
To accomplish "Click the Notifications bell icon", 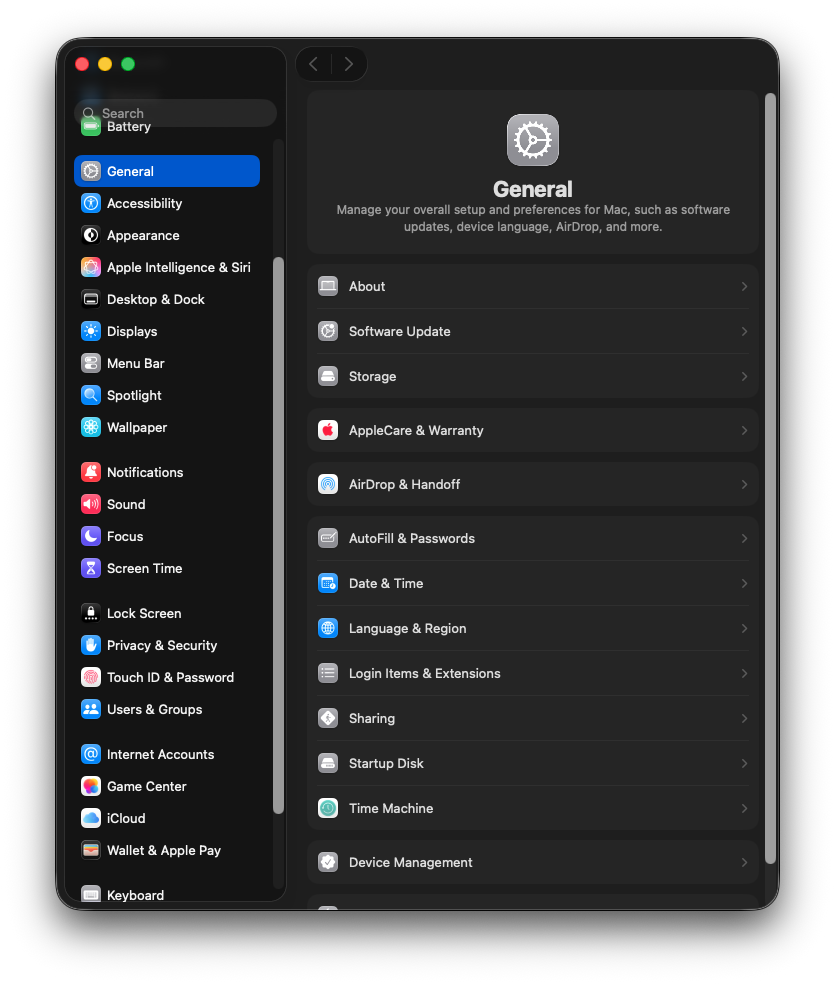I will click(91, 473).
